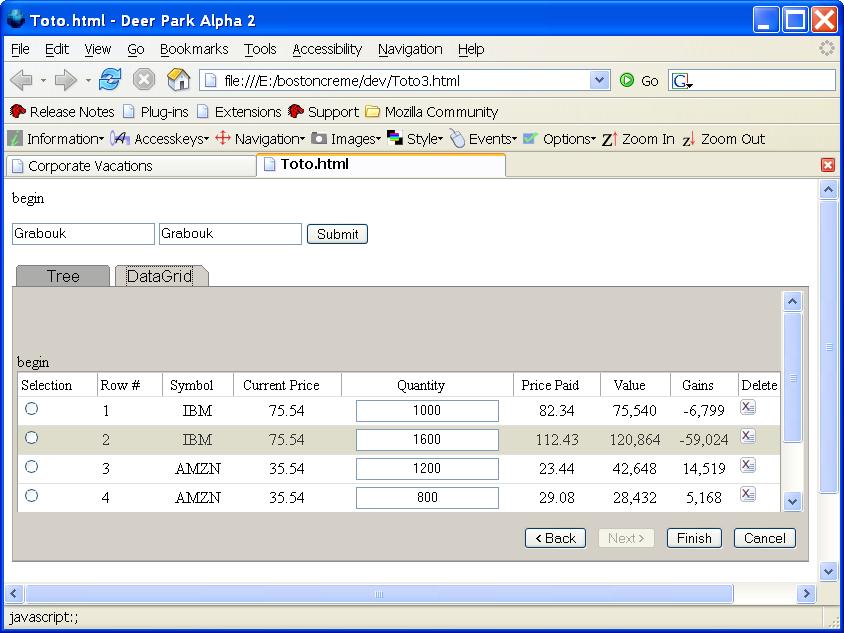The image size is (844, 633).
Task: Select the radio button for row 1
Action: [30, 410]
